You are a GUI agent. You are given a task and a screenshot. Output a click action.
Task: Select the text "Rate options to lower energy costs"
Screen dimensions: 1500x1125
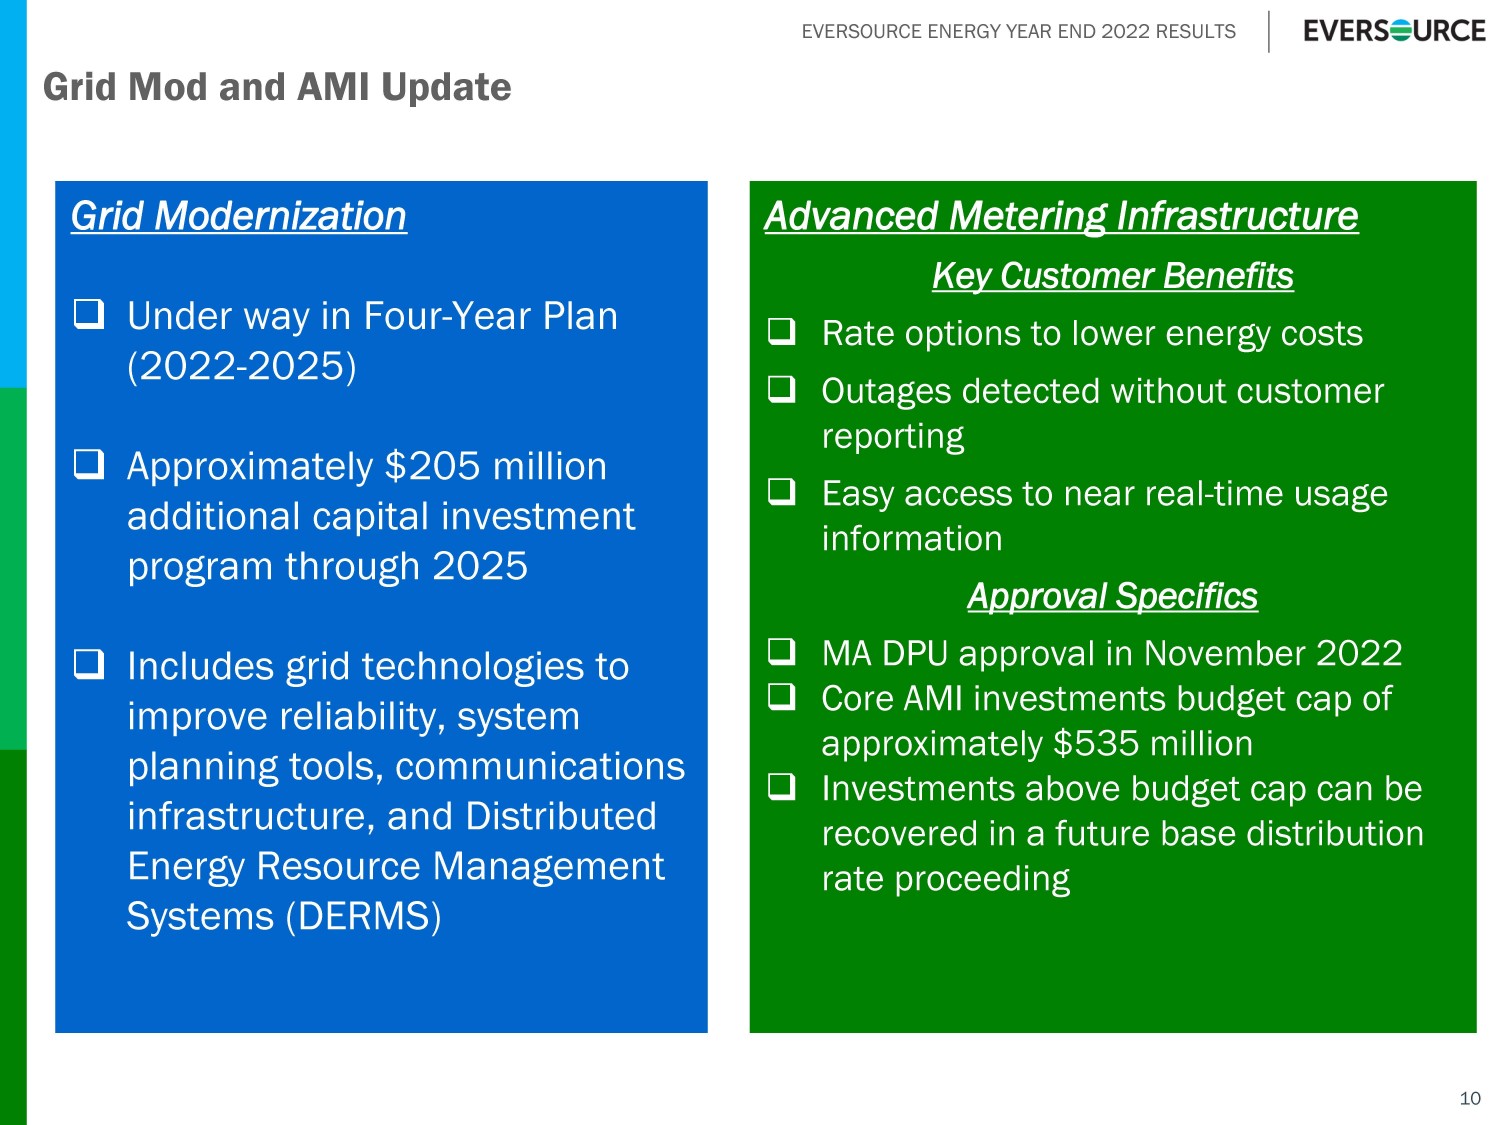(1092, 334)
